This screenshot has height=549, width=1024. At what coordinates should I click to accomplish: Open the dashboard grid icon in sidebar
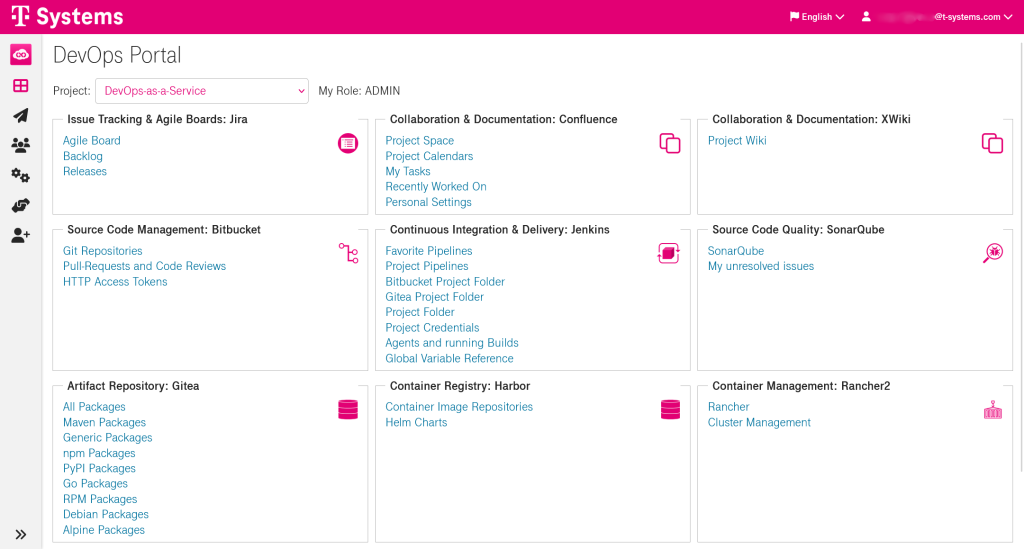(x=21, y=86)
